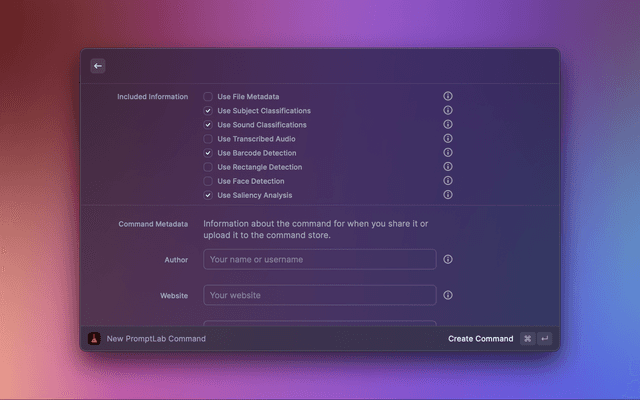Click the back arrow button
The height and width of the screenshot is (400, 640).
point(97,66)
